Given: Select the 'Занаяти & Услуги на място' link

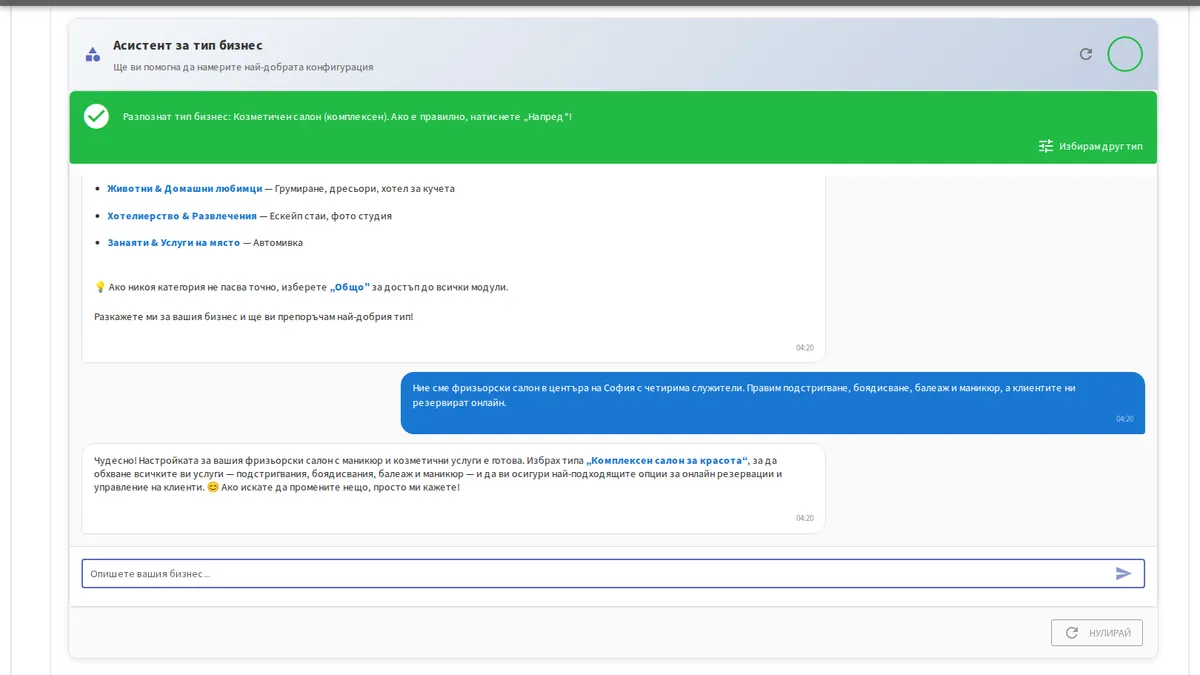Looking at the screenshot, I should pos(174,242).
